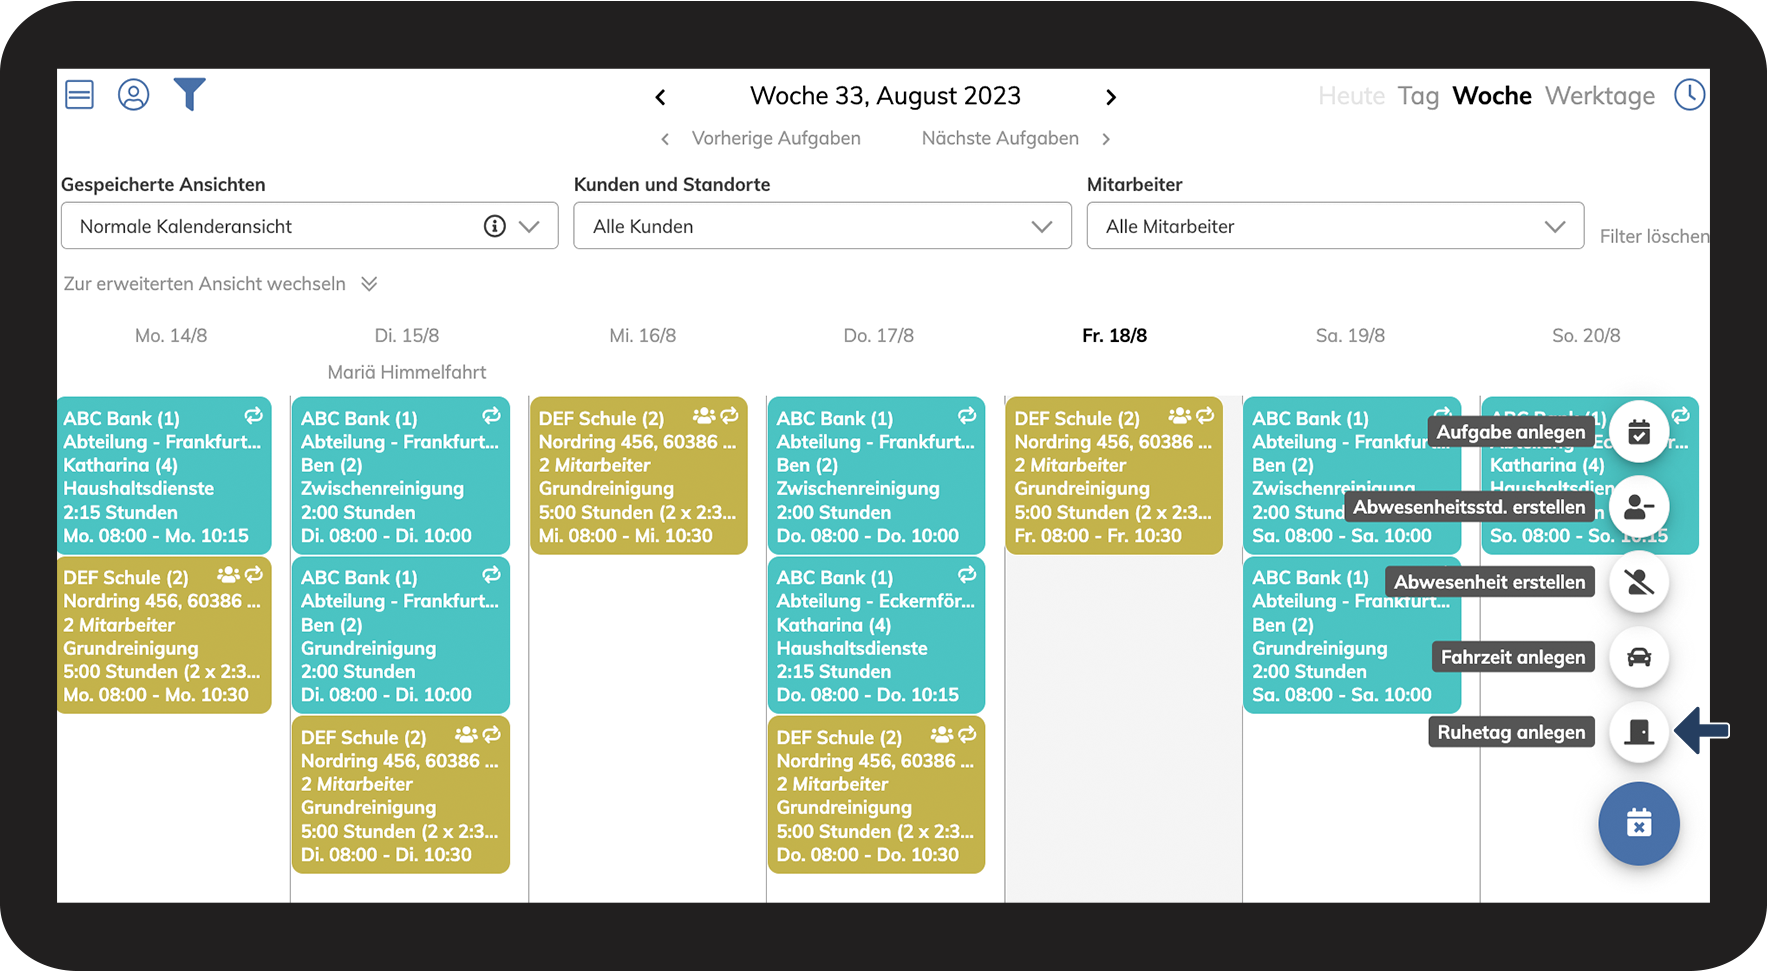Click Filter löschen link
This screenshot has width=1767, height=971.
pyautogui.click(x=1654, y=236)
